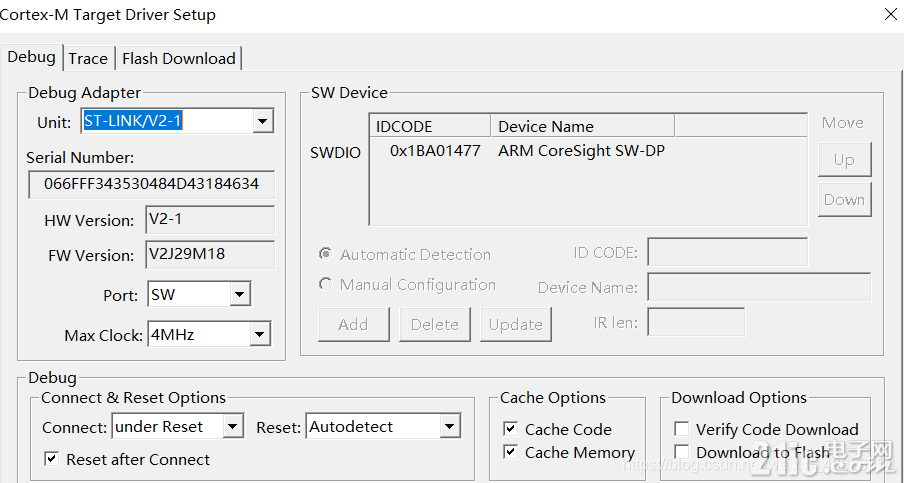Click the Delete button
This screenshot has width=904, height=483.
click(435, 324)
